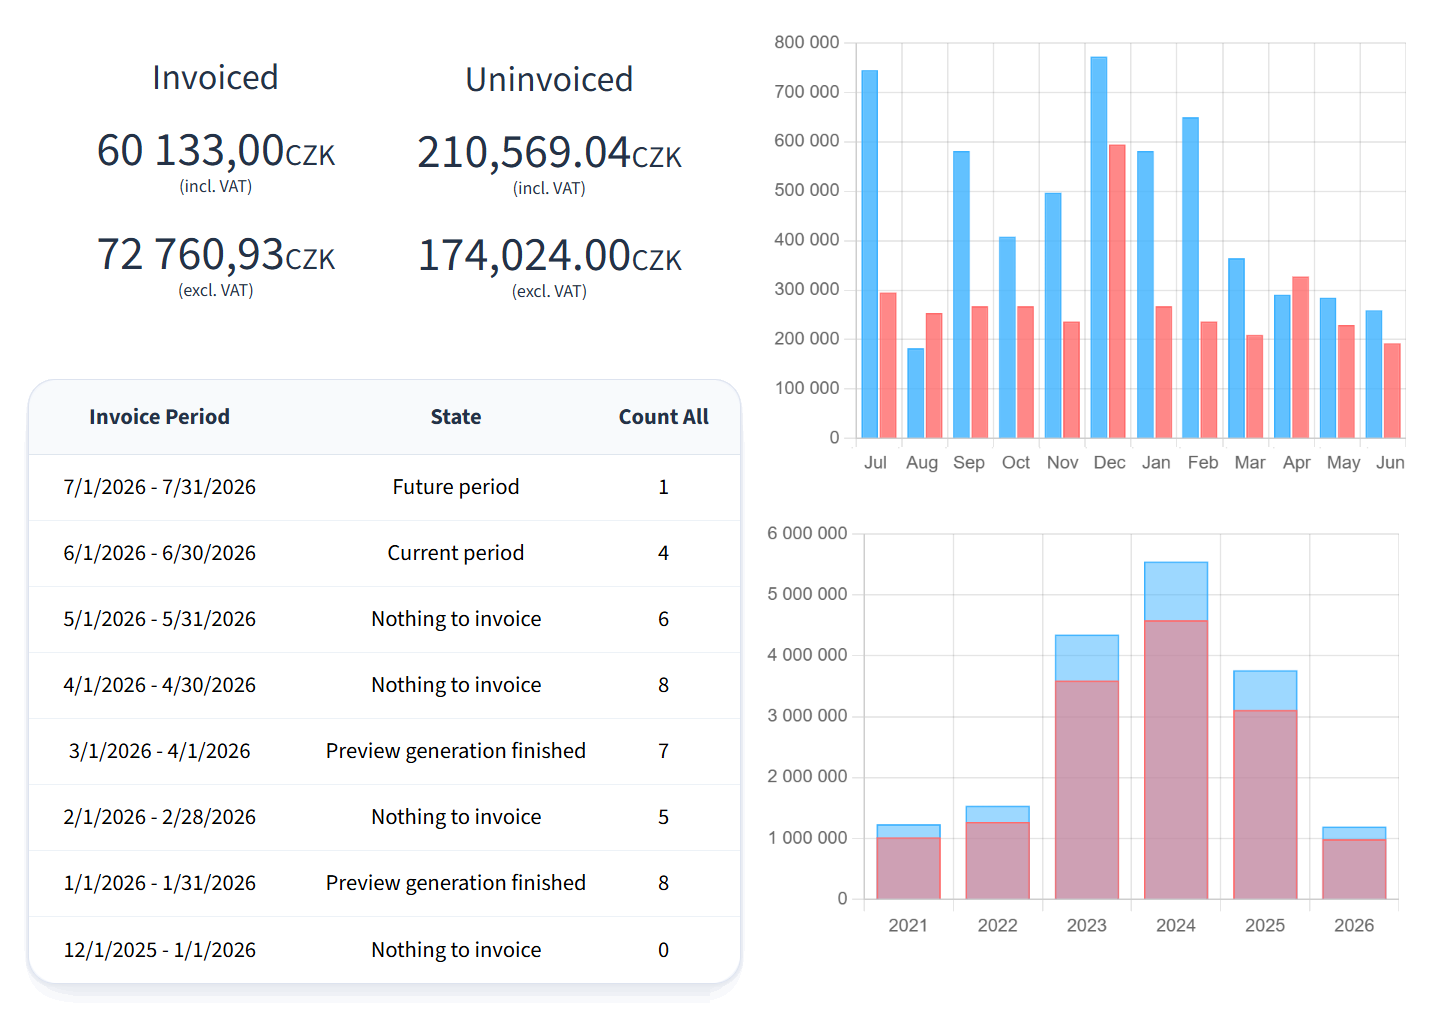Click the state for the 12/1/2025 period
Viewport: 1442px width, 1025px height.
tap(456, 950)
